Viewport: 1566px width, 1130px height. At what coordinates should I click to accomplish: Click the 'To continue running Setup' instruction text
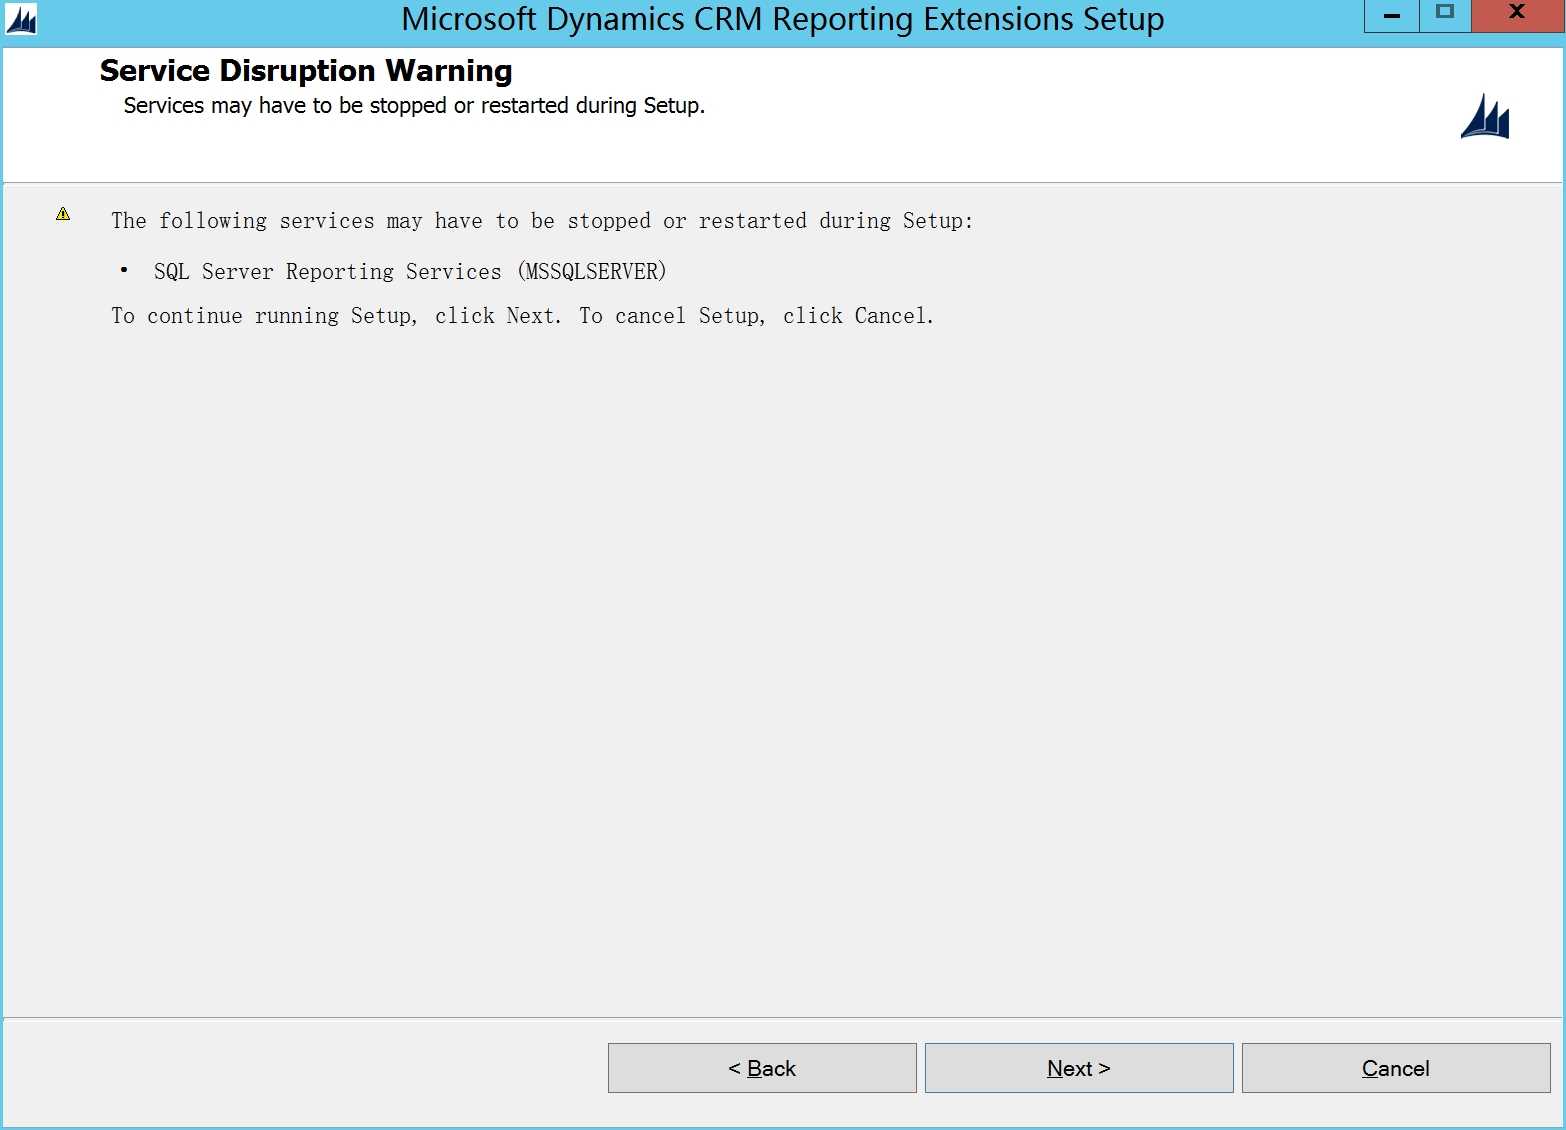[522, 316]
